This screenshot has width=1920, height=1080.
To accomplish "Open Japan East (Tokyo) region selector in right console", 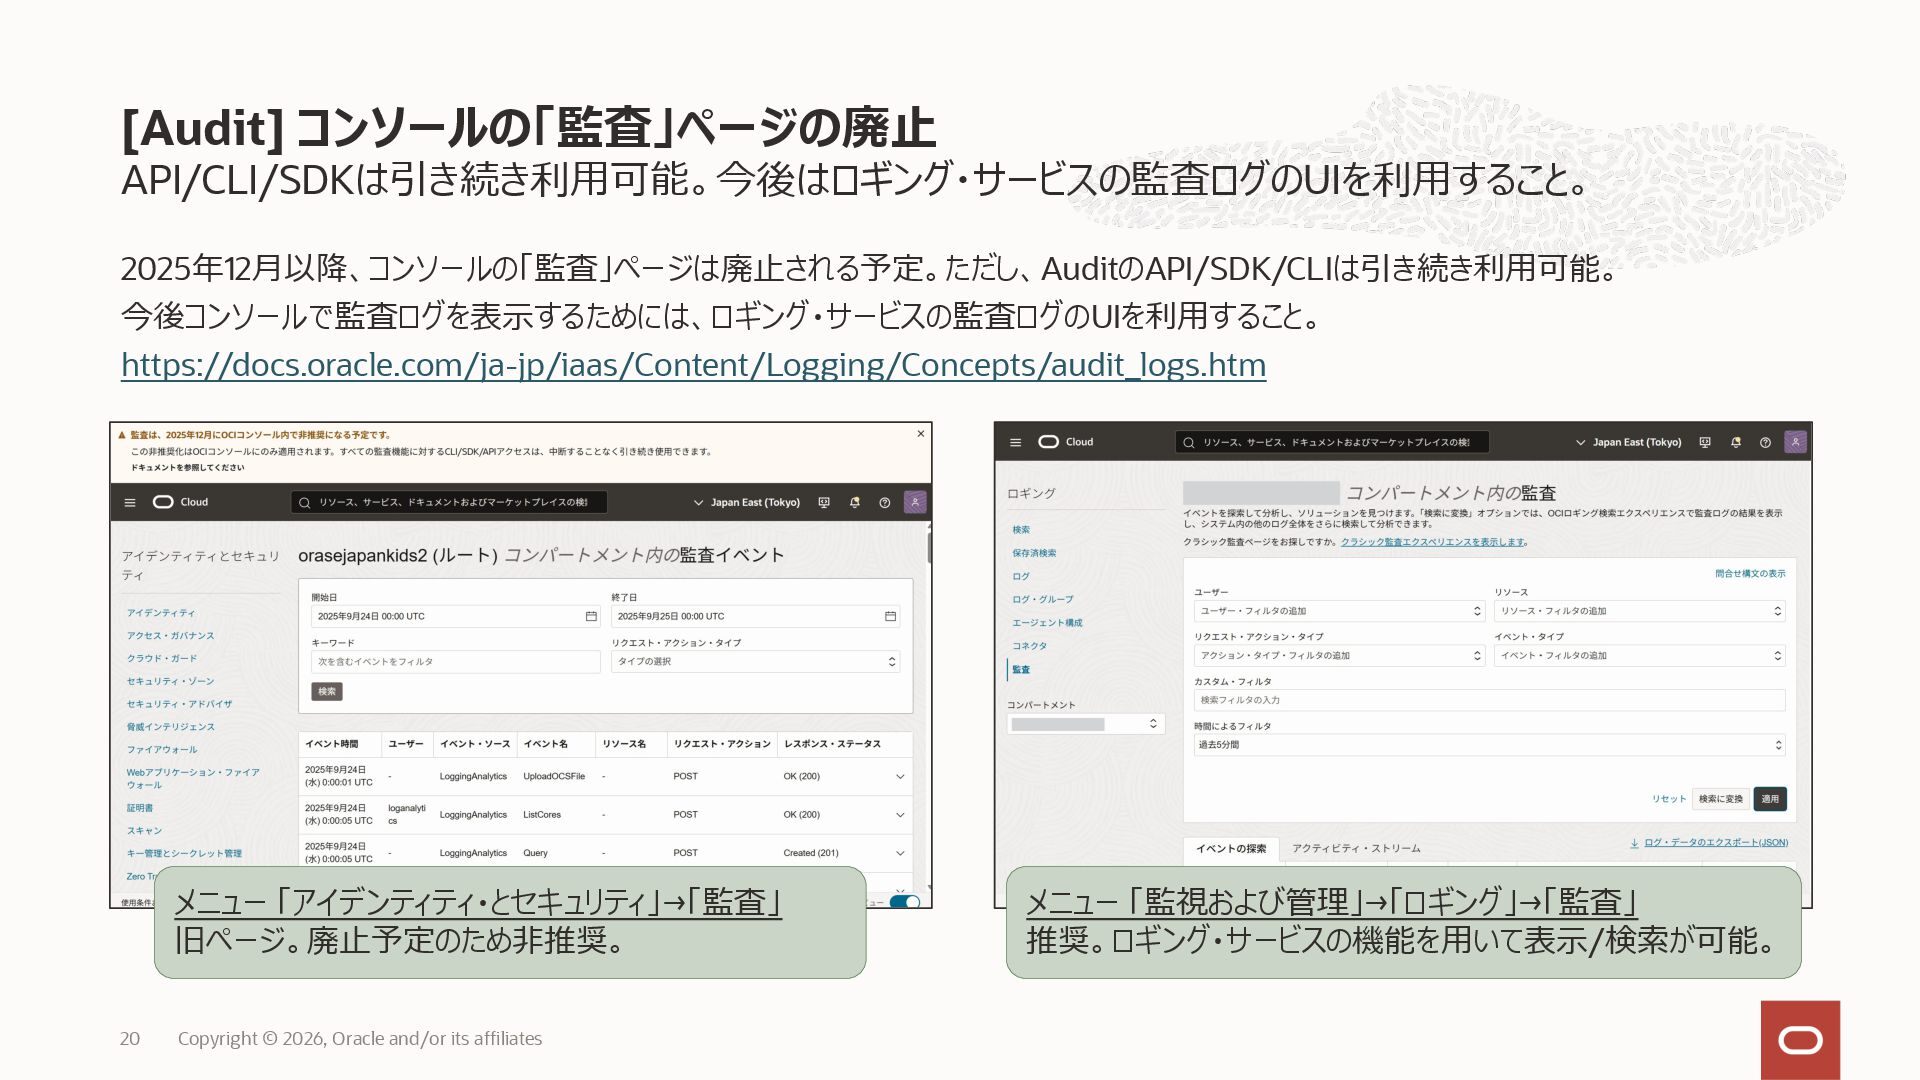I will 1628,442.
